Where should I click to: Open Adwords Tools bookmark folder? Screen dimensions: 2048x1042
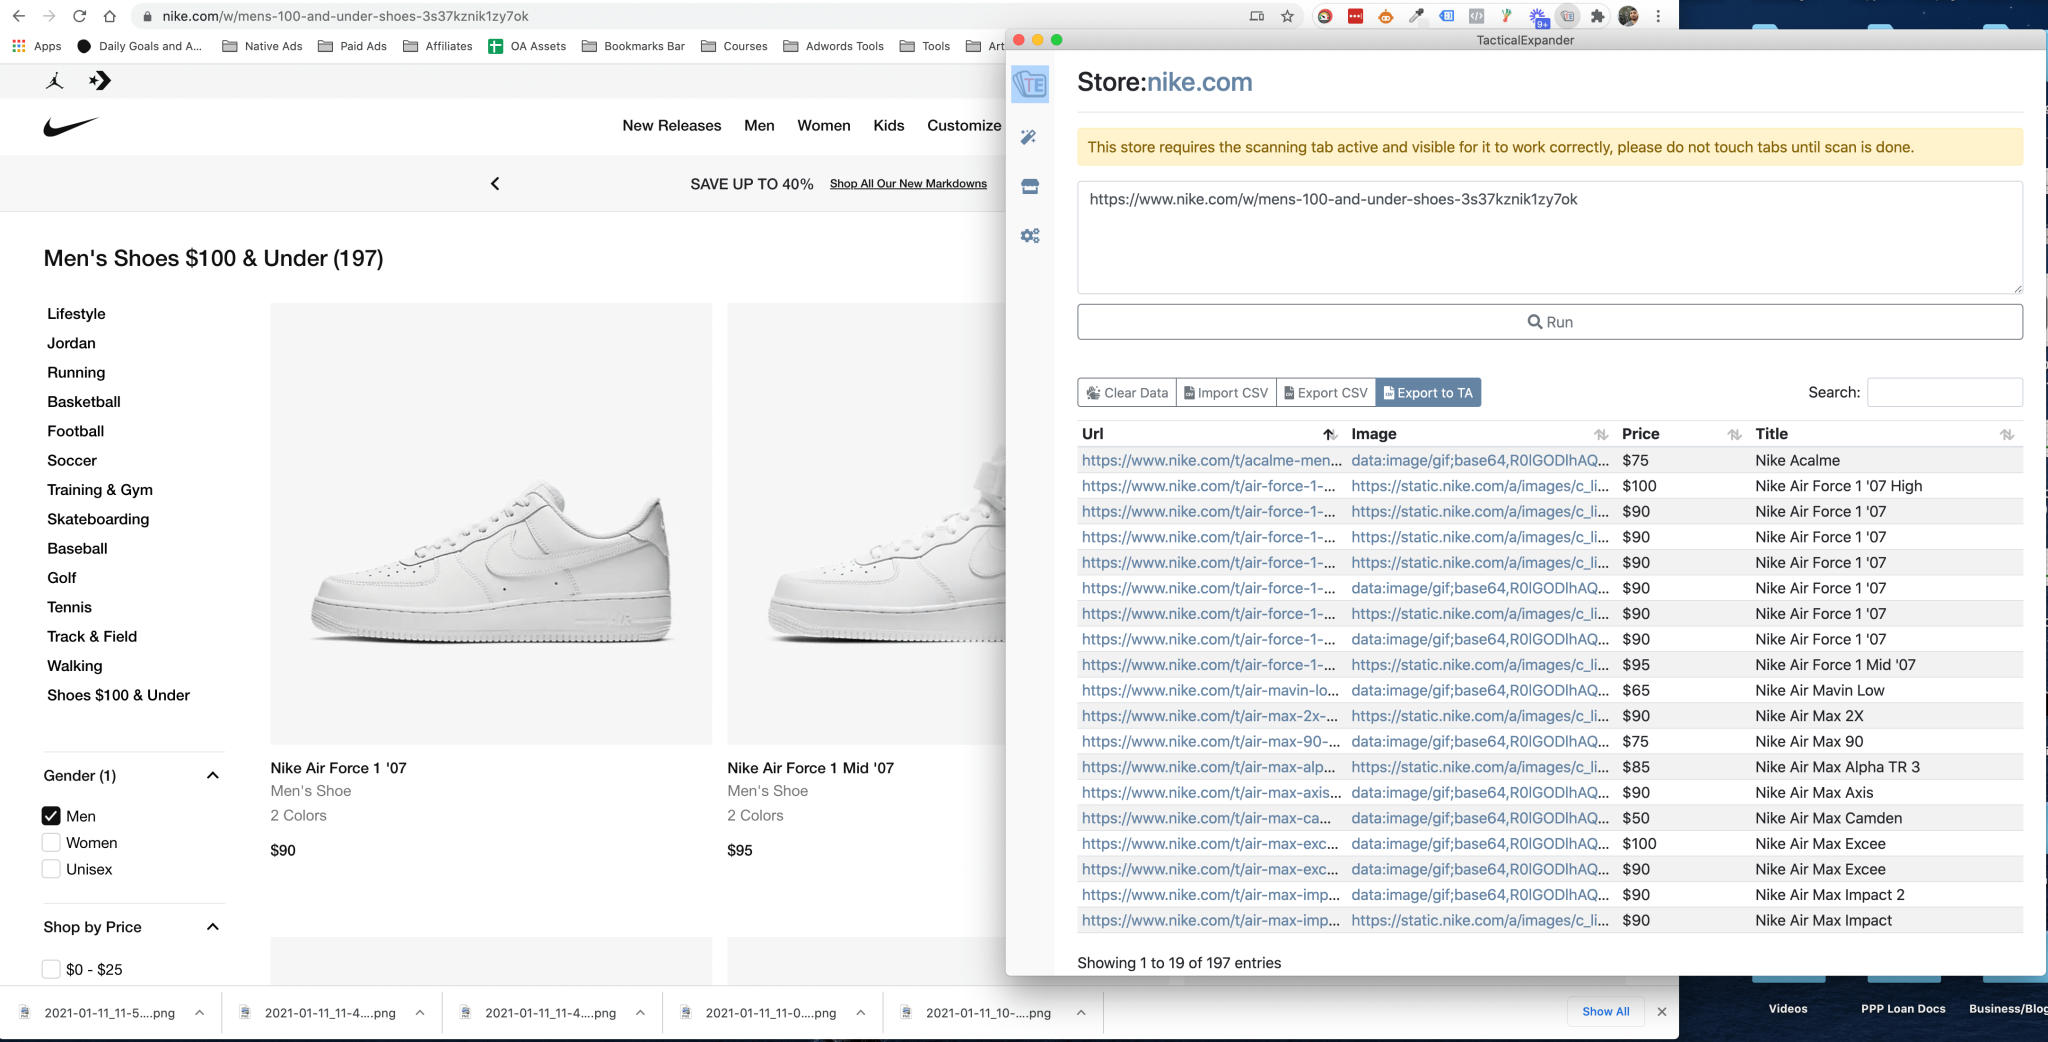coord(834,46)
